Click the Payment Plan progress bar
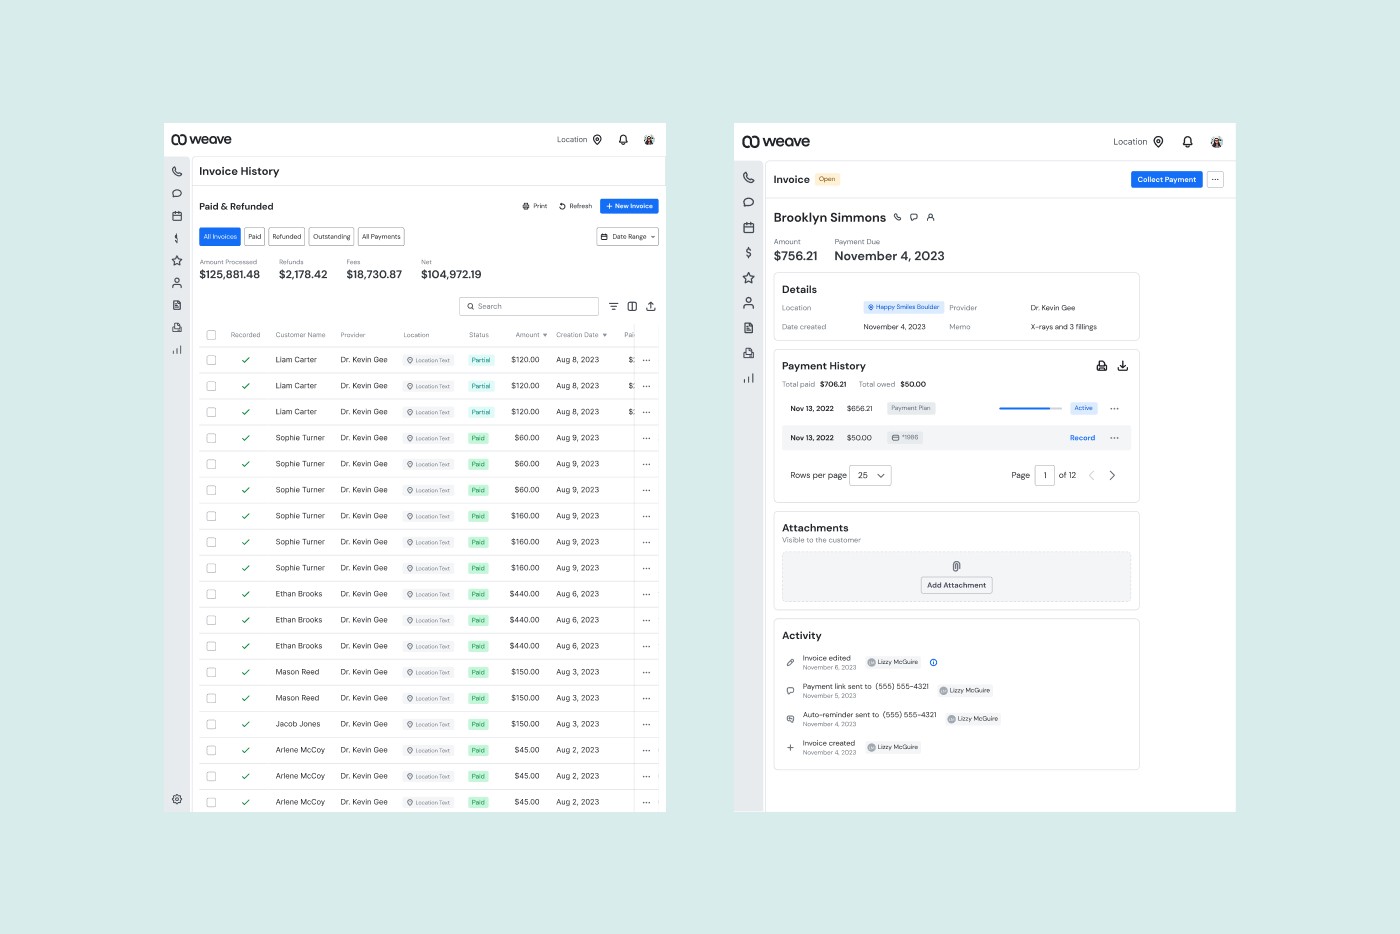 pos(1030,408)
